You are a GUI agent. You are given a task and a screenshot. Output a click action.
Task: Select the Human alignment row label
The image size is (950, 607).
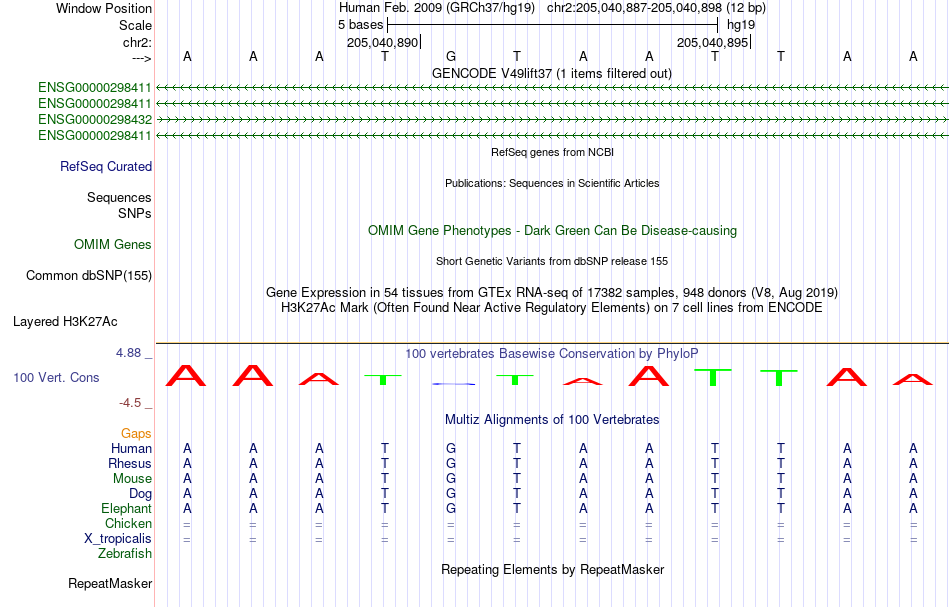131,448
